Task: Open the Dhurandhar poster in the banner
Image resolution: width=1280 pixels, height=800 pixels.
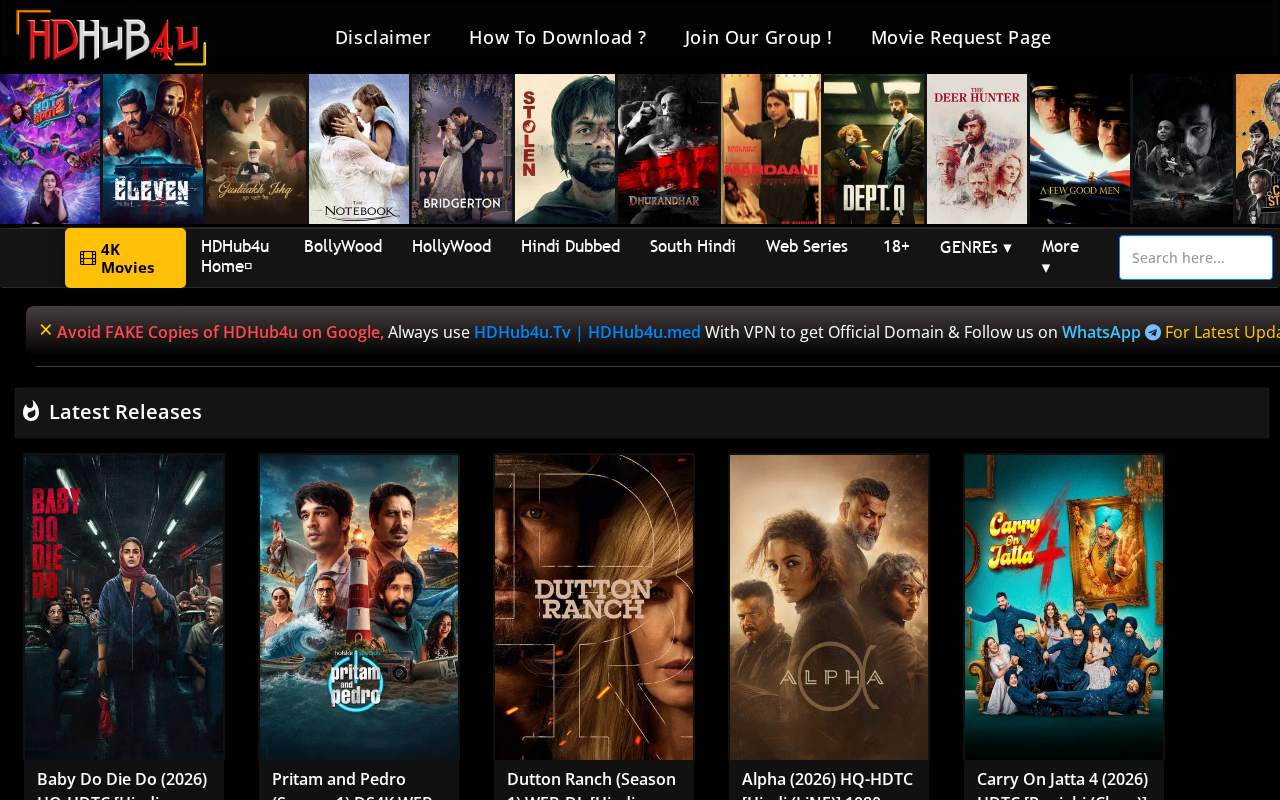Action: coord(668,149)
